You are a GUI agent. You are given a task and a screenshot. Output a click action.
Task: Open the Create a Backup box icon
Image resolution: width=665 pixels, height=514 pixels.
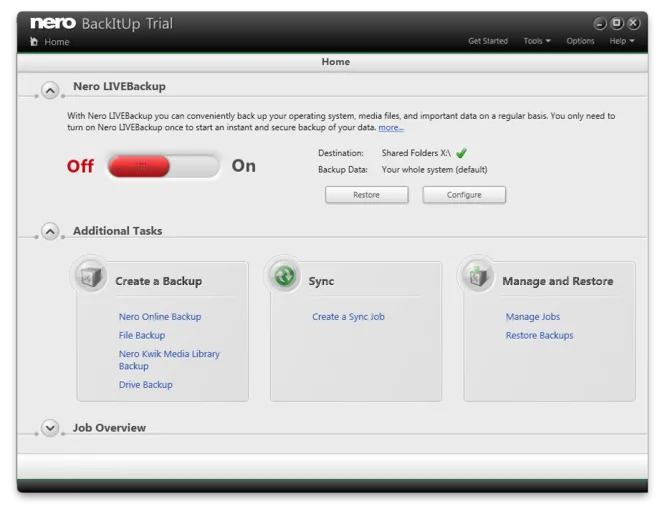pyautogui.click(x=90, y=277)
